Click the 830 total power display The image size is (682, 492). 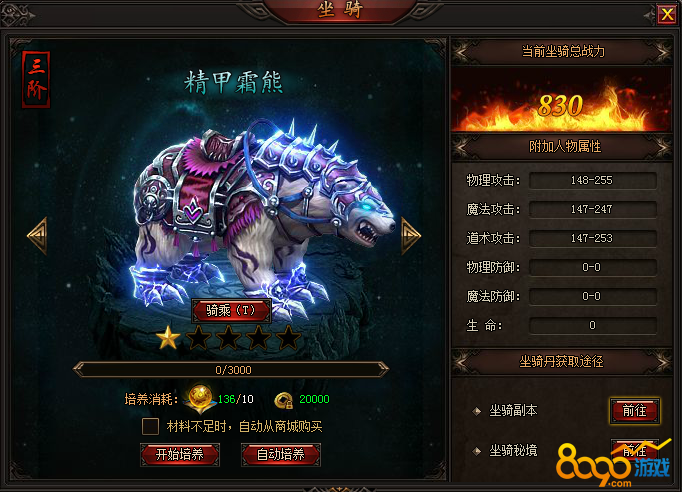(x=560, y=105)
